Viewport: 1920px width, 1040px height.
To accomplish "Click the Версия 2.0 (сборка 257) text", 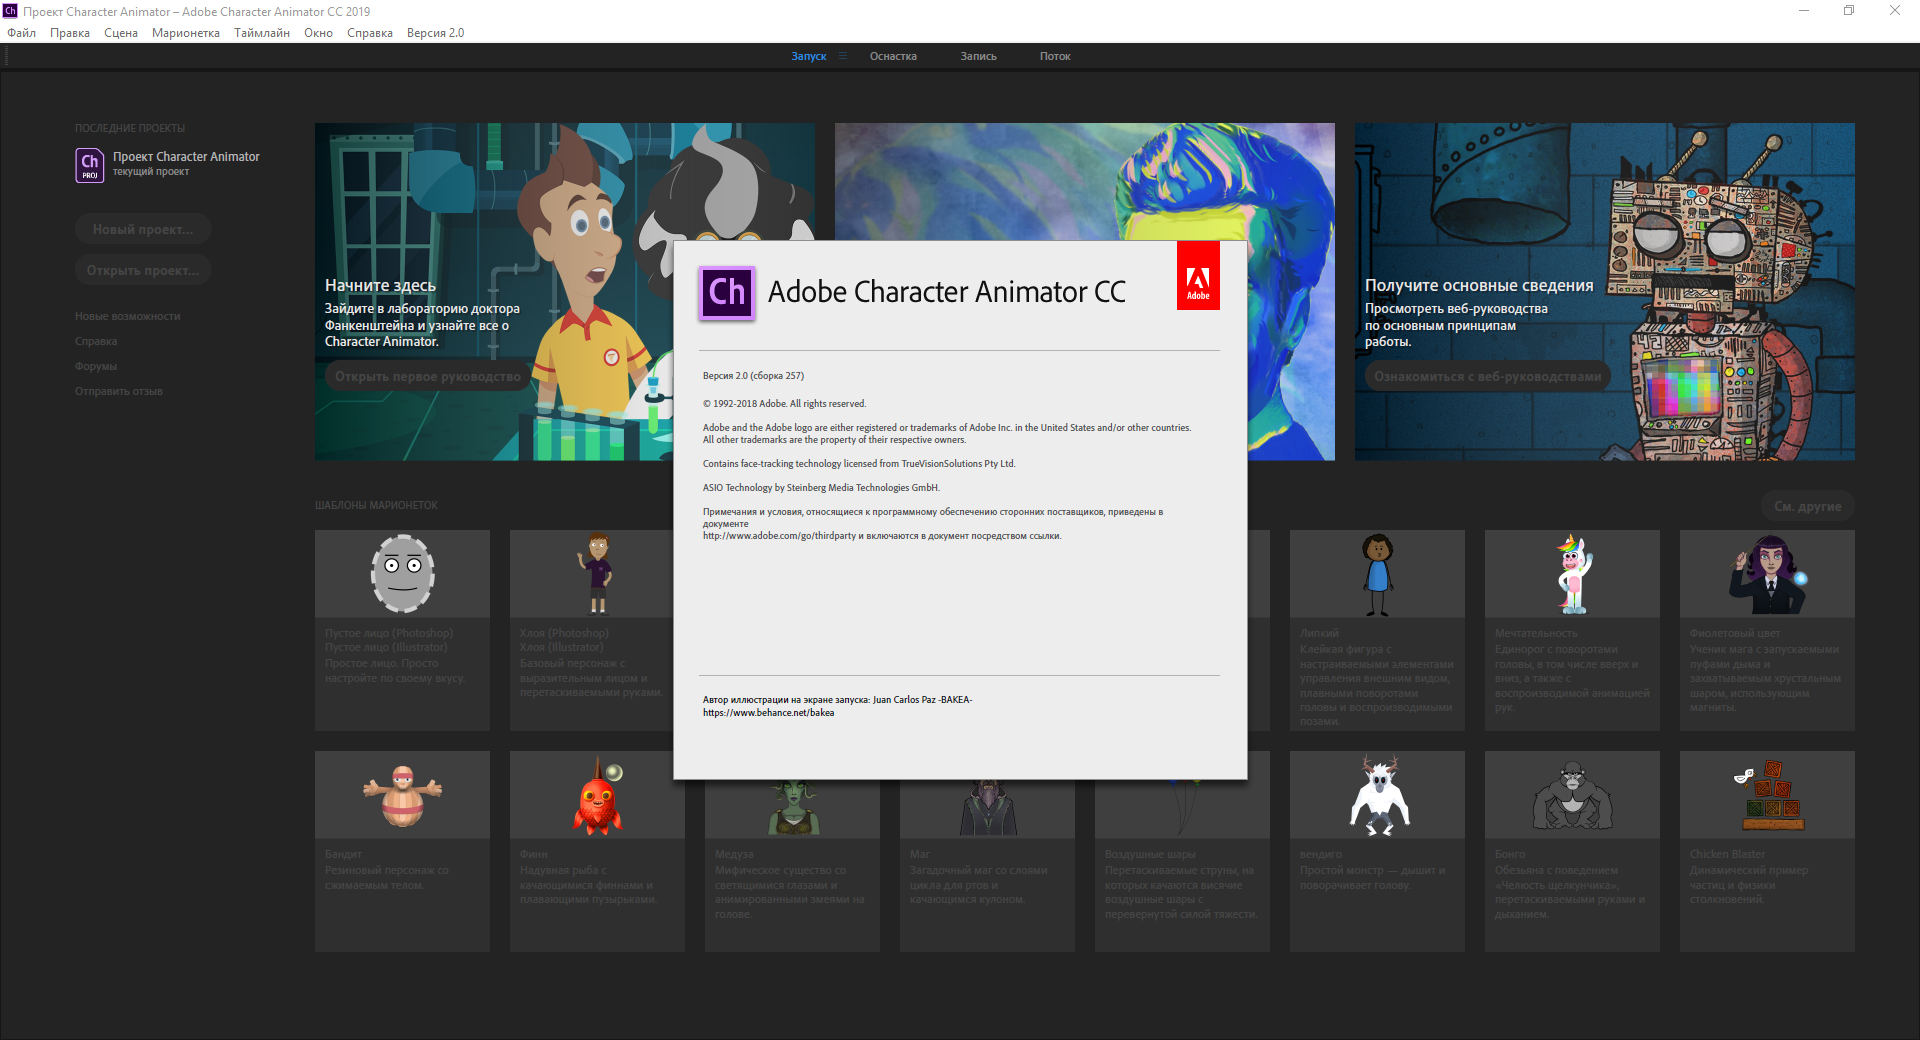I will 753,376.
